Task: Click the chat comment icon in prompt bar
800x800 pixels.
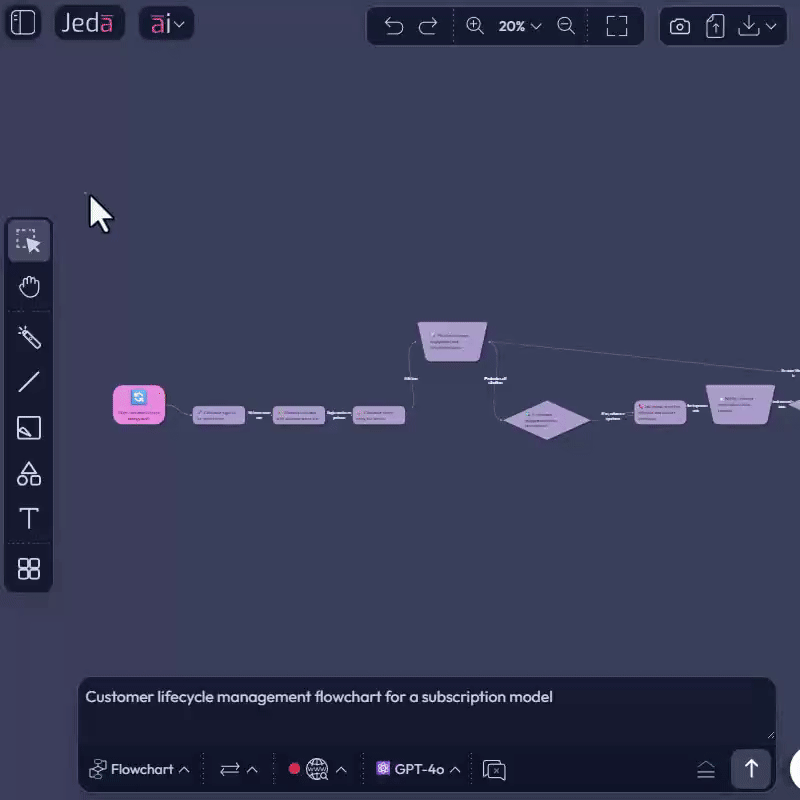Action: [493, 769]
